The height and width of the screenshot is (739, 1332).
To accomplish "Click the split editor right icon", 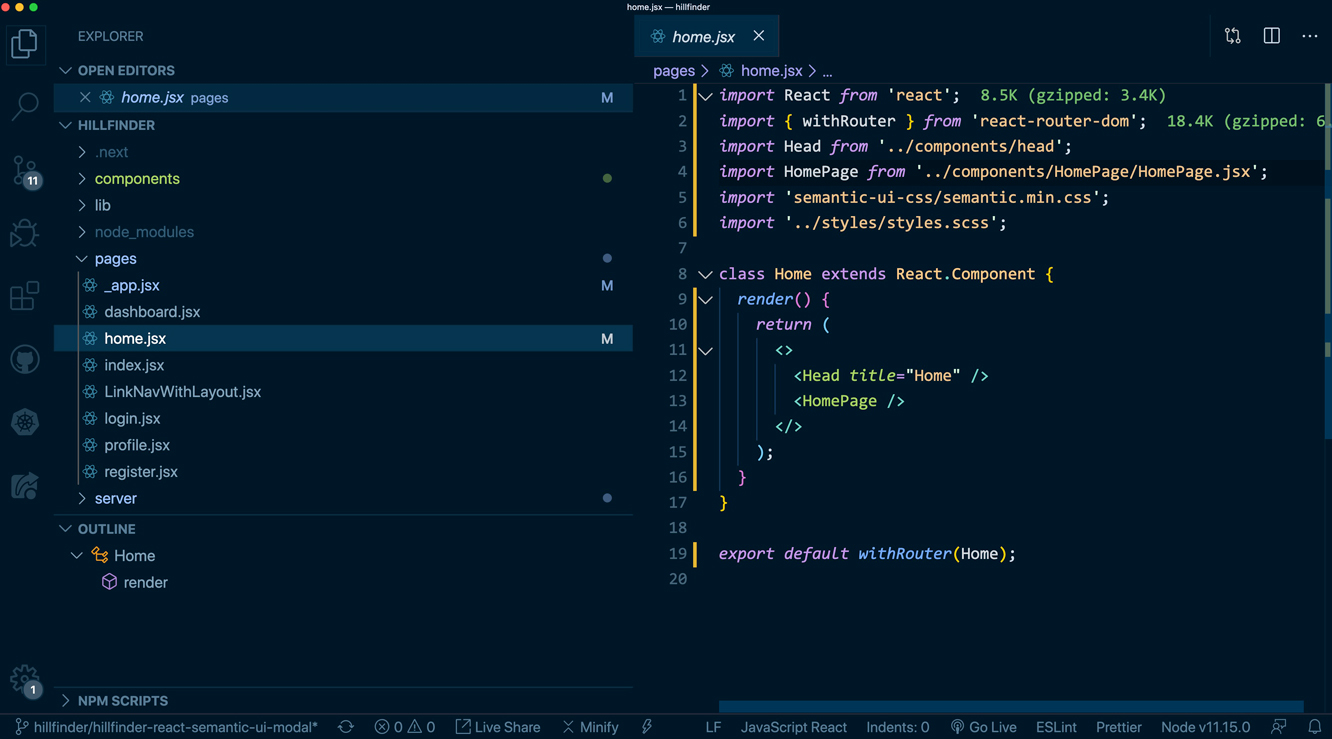I will coord(1271,36).
